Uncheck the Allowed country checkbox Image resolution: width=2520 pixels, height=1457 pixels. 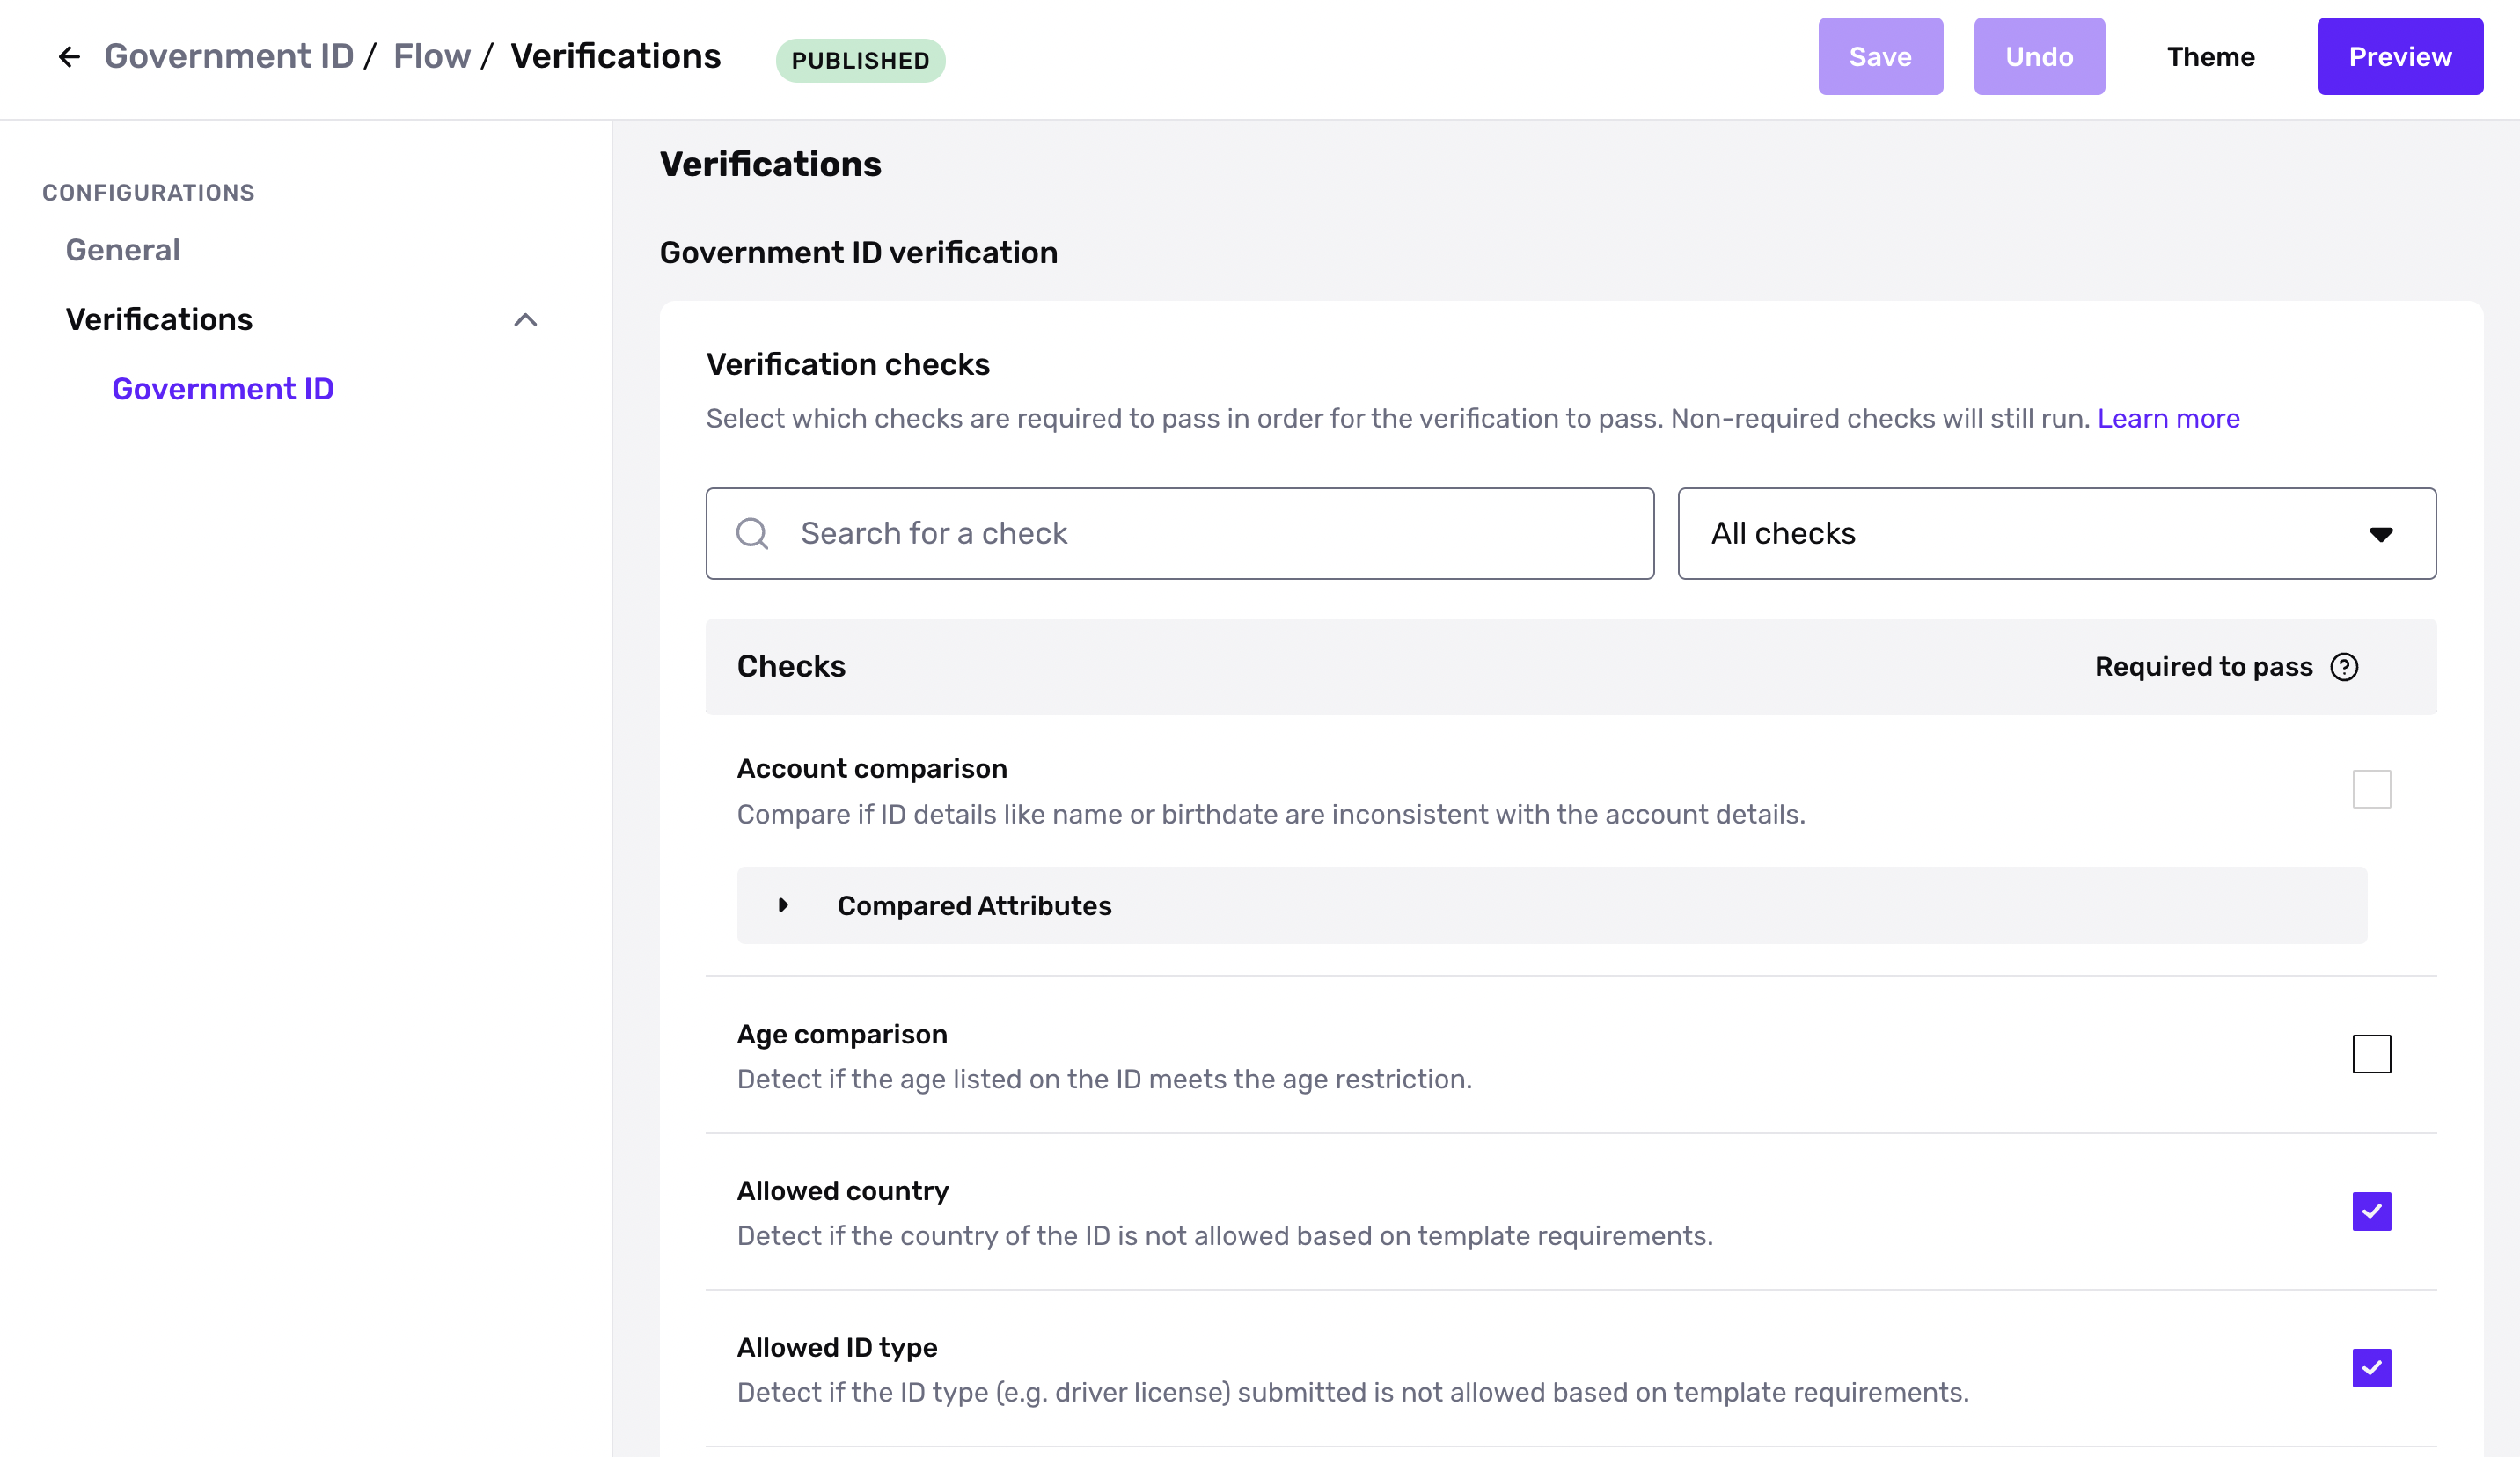click(2371, 1211)
